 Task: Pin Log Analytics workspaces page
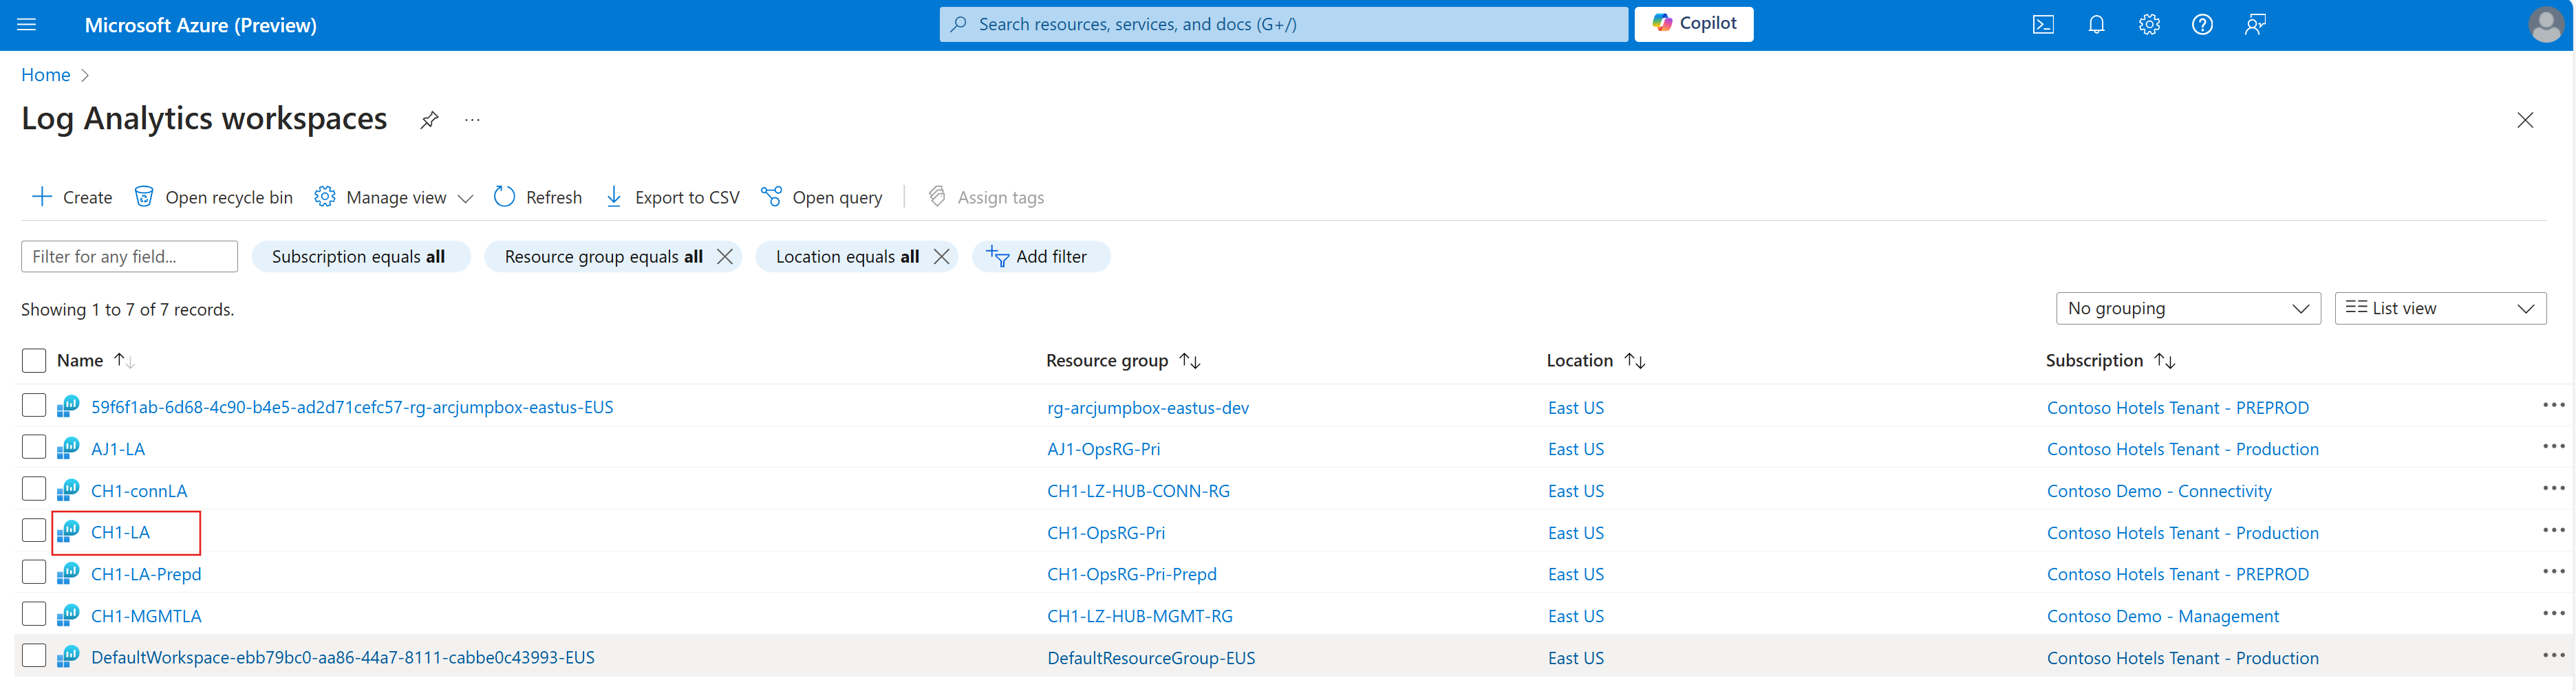(429, 120)
